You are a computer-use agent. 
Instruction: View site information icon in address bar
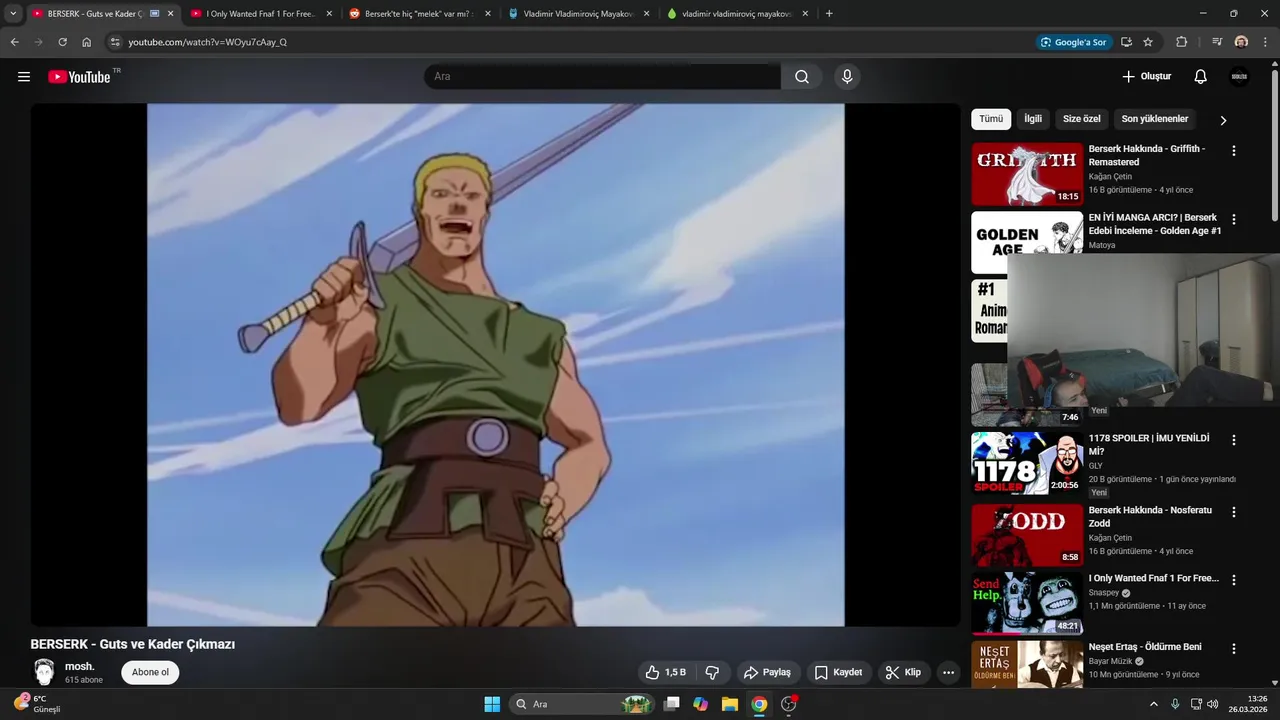coord(115,42)
